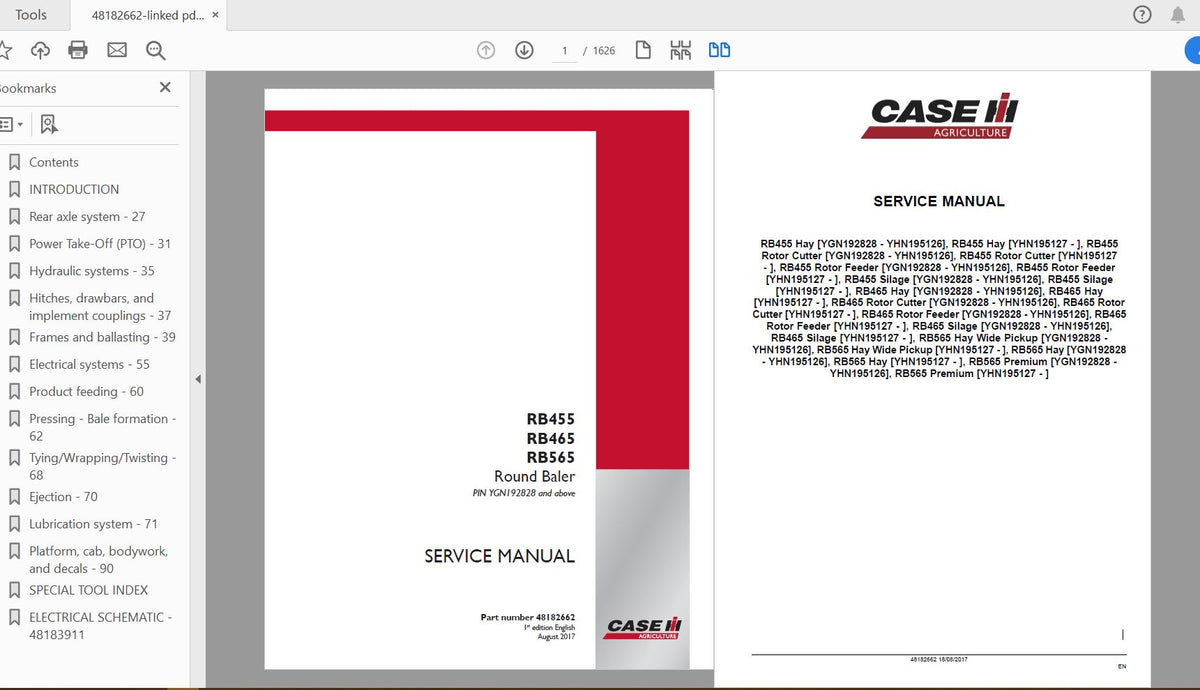Select the scrolling page display icon
1200x690 pixels.
click(x=681, y=50)
